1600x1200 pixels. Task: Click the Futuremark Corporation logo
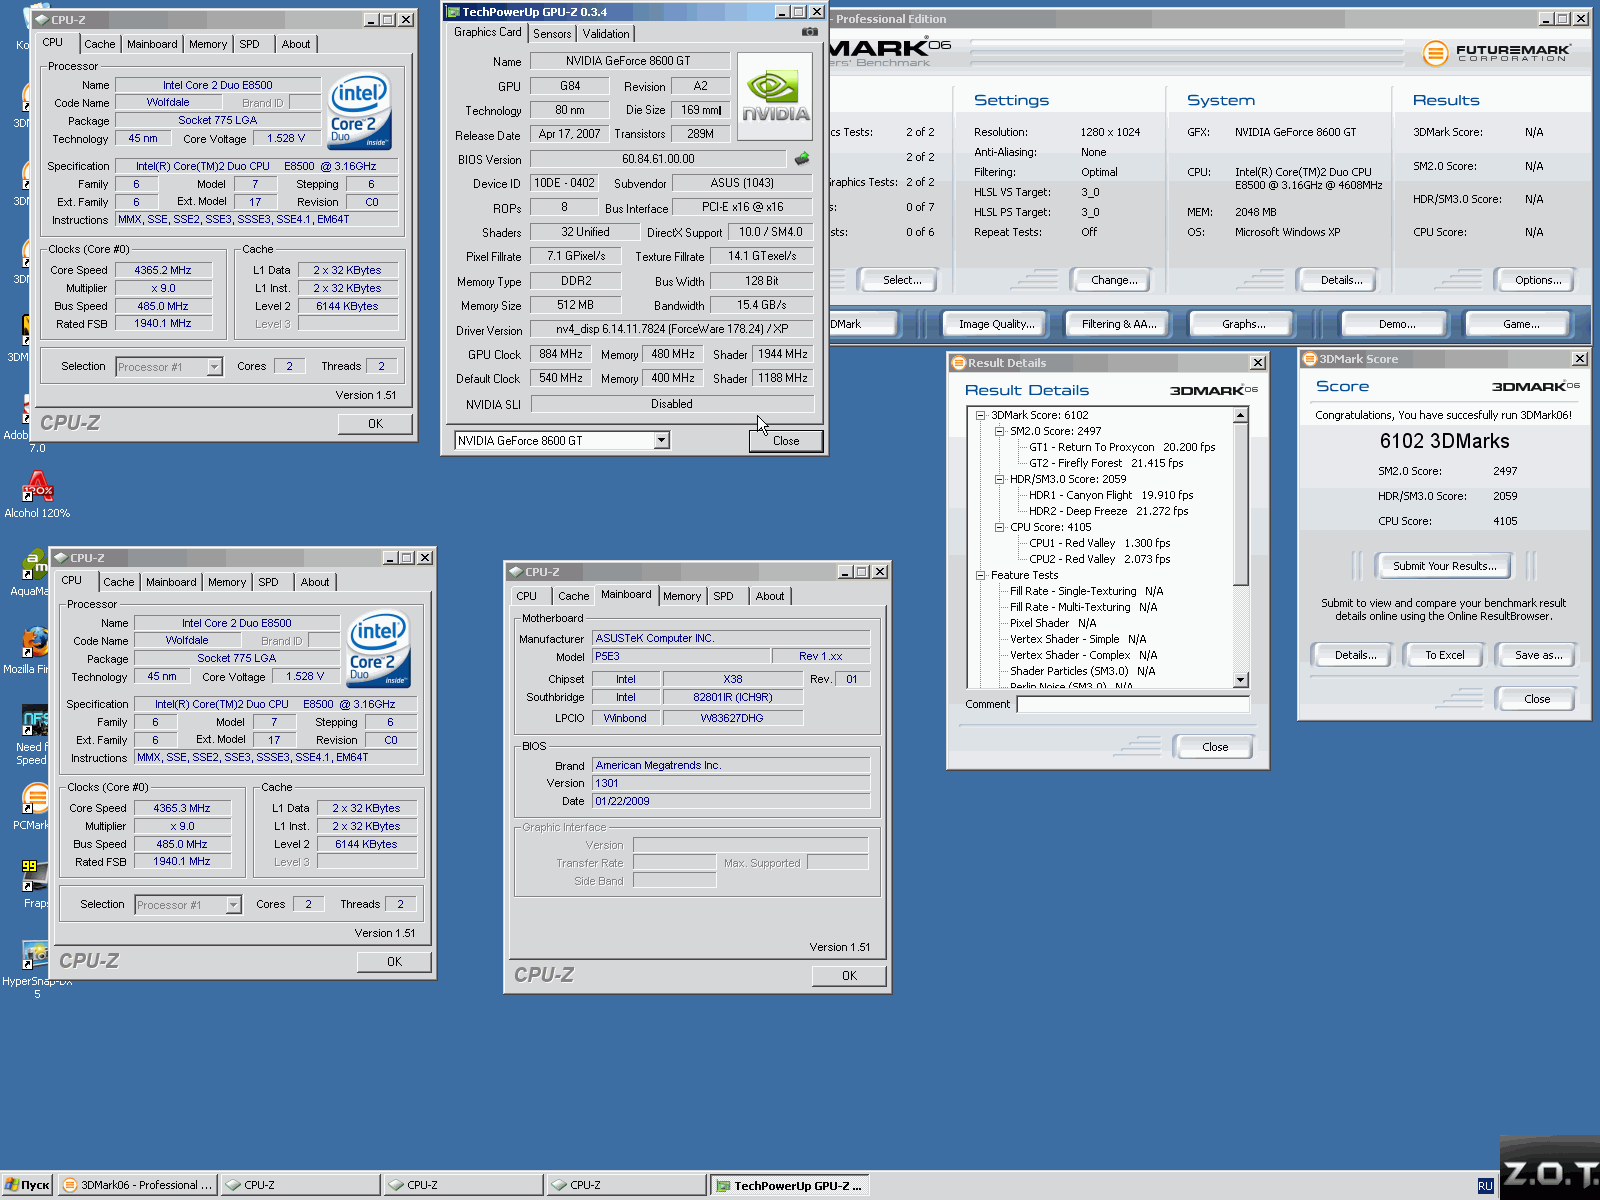(1497, 53)
